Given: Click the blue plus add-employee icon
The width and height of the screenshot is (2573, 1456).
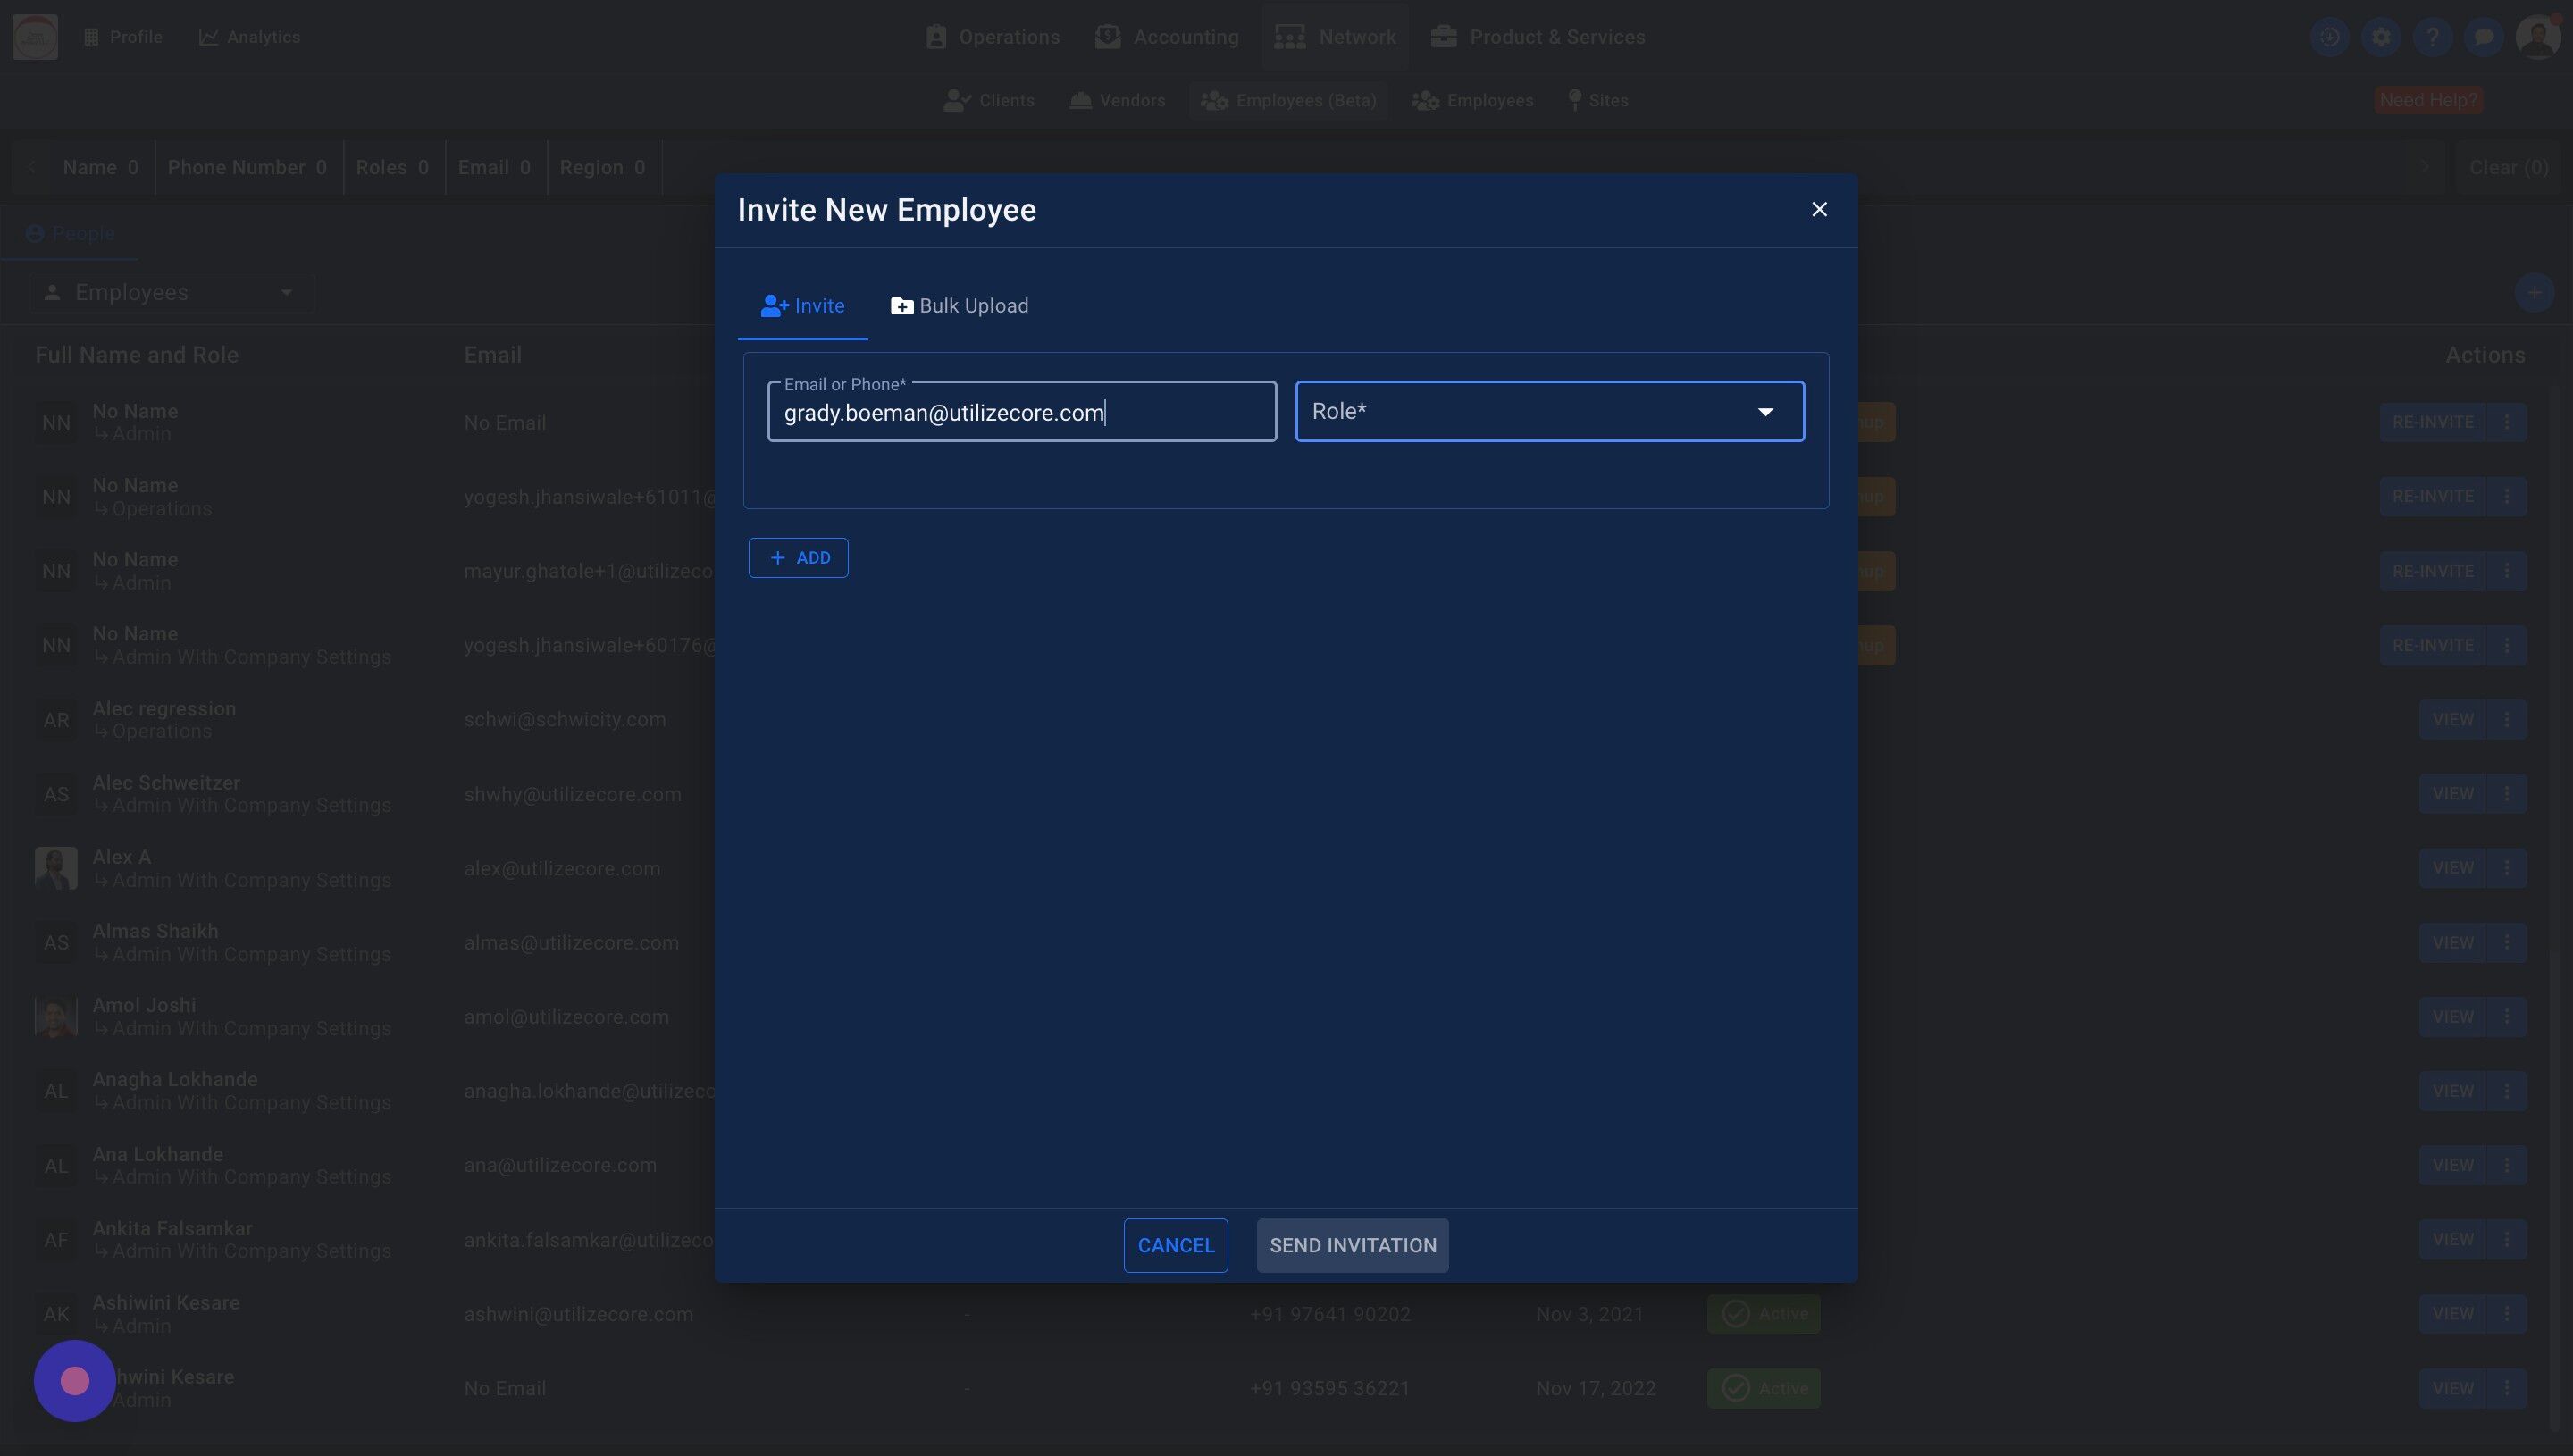Looking at the screenshot, I should click(x=2533, y=293).
